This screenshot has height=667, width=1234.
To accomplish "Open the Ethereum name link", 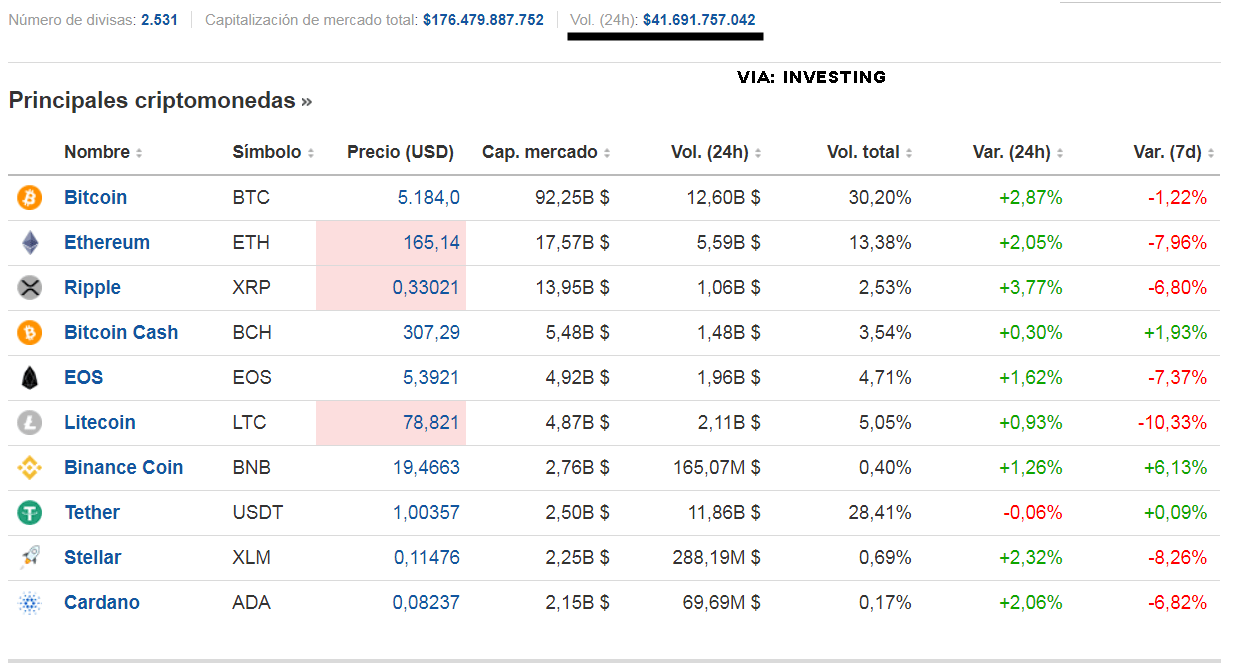I will pyautogui.click(x=107, y=243).
